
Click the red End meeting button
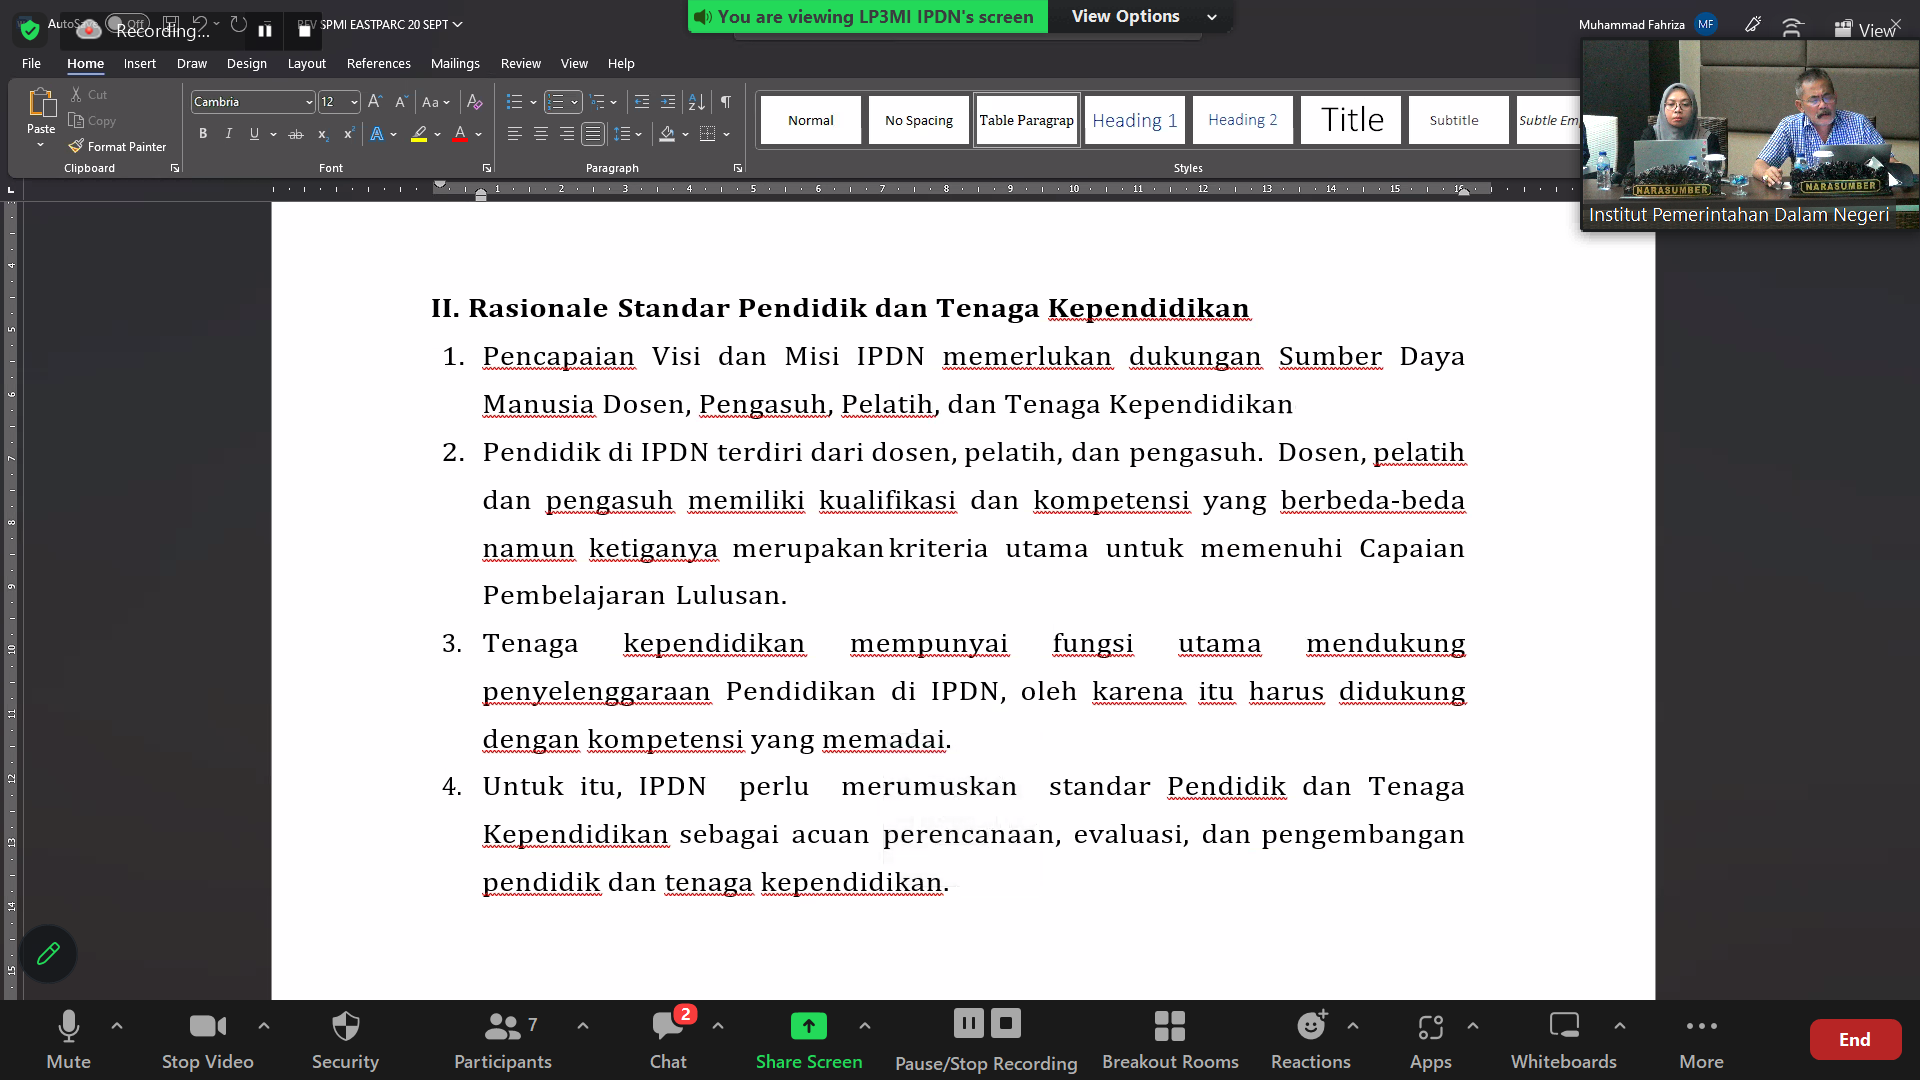[1855, 1040]
